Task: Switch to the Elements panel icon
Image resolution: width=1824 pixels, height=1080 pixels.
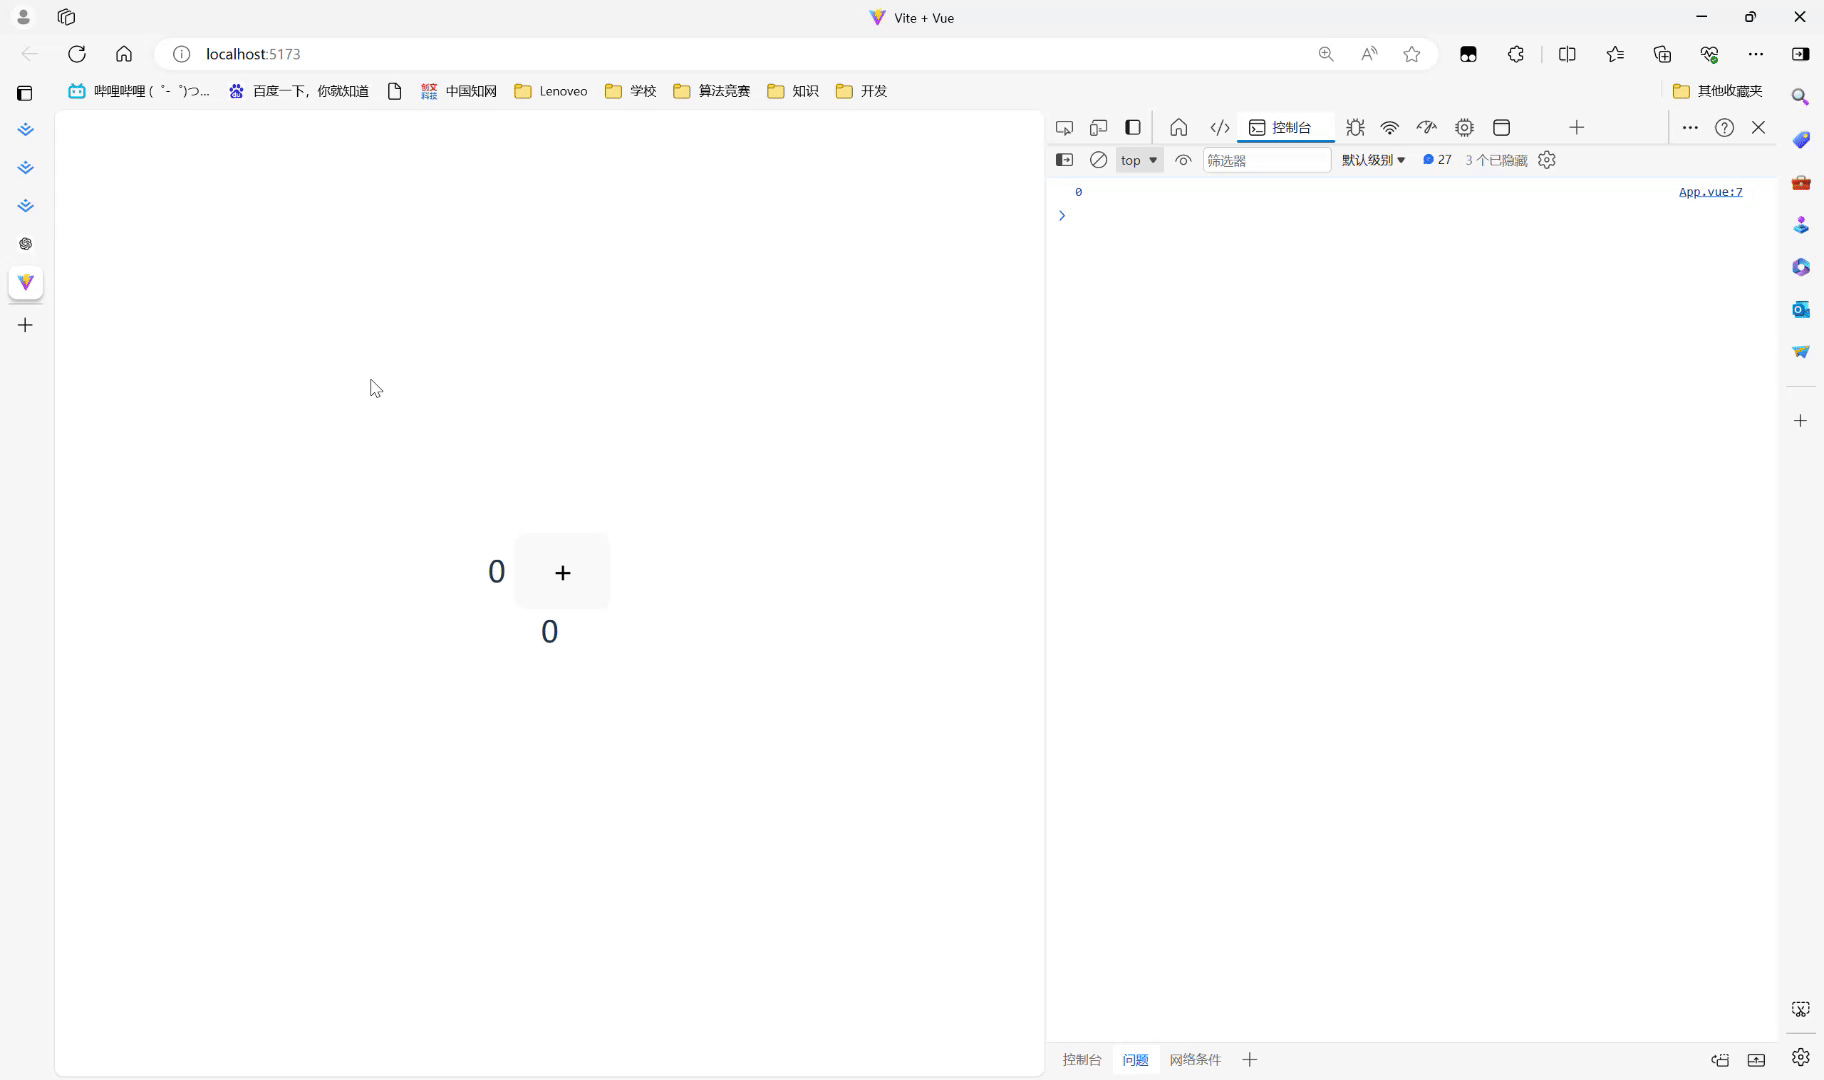Action: tap(1220, 128)
